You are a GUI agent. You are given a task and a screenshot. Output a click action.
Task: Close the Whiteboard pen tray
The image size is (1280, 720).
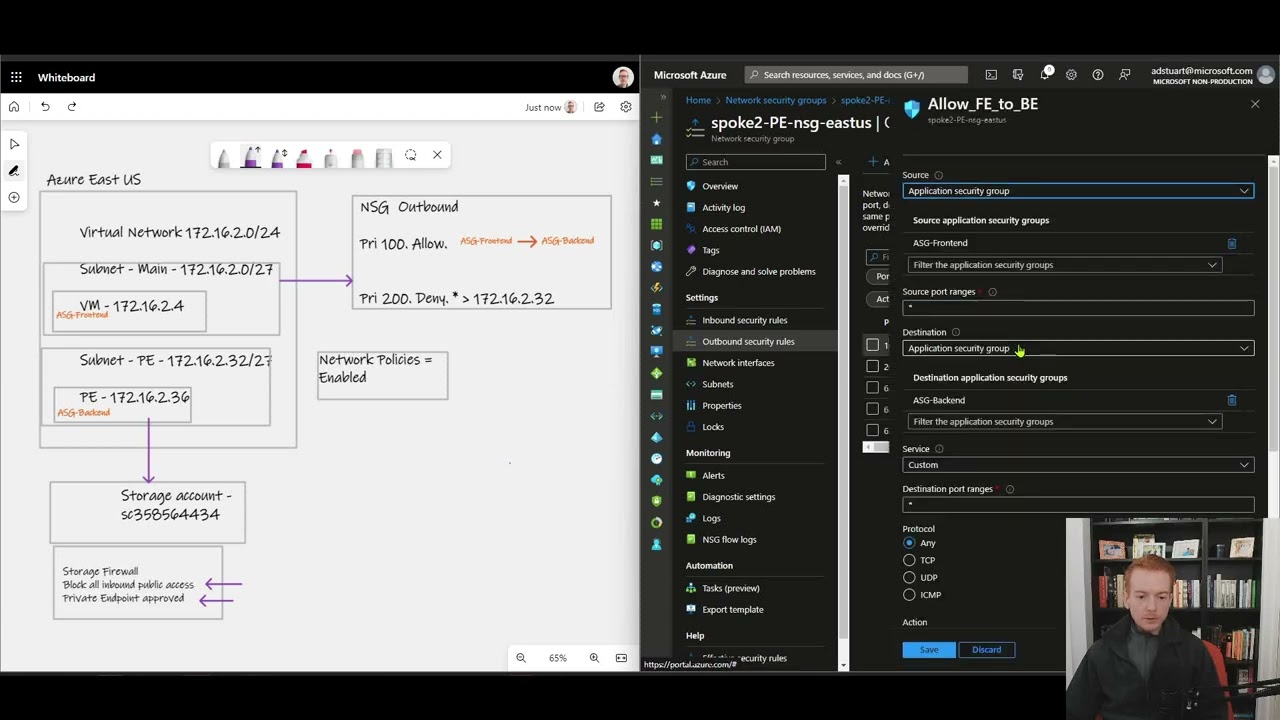coord(437,155)
